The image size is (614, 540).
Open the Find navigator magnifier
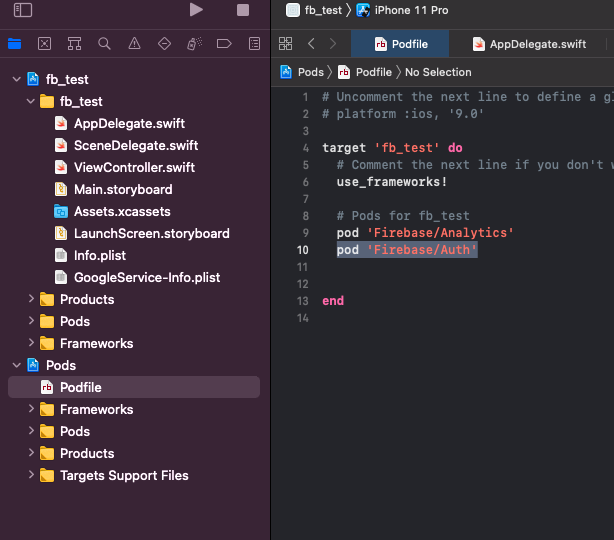tap(104, 43)
